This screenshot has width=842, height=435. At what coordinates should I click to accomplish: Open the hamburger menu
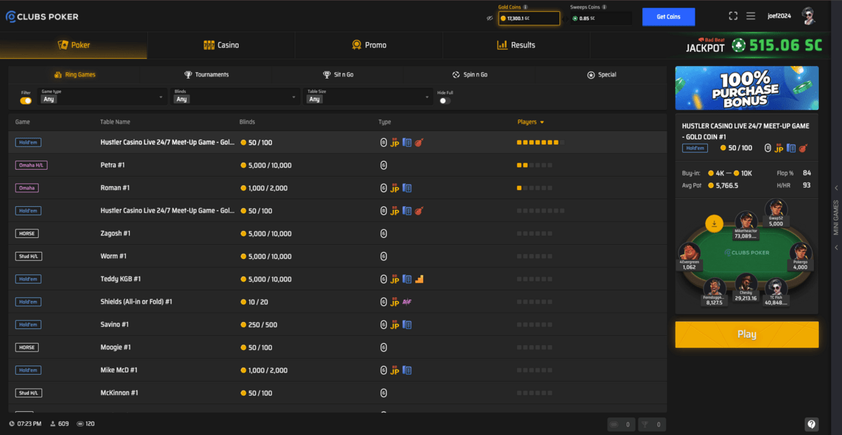click(x=751, y=16)
